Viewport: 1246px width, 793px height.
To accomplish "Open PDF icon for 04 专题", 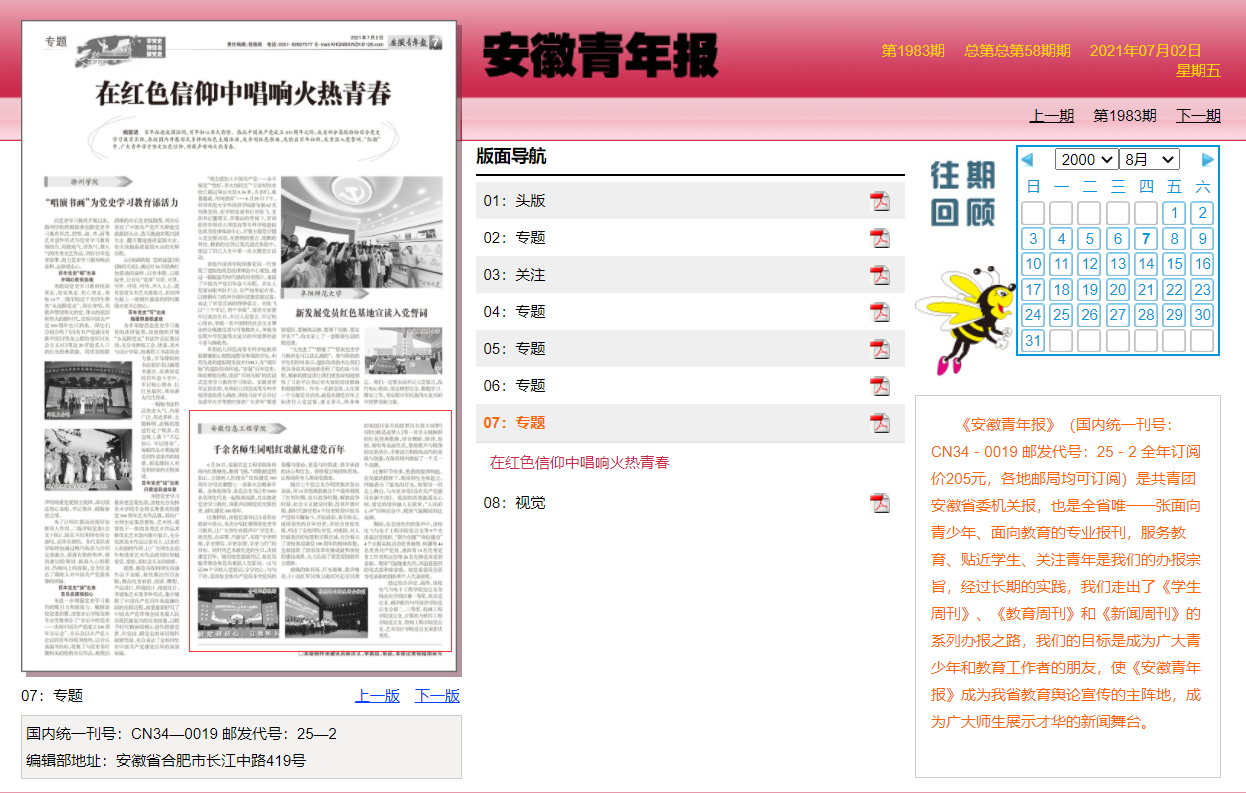I will click(x=879, y=312).
